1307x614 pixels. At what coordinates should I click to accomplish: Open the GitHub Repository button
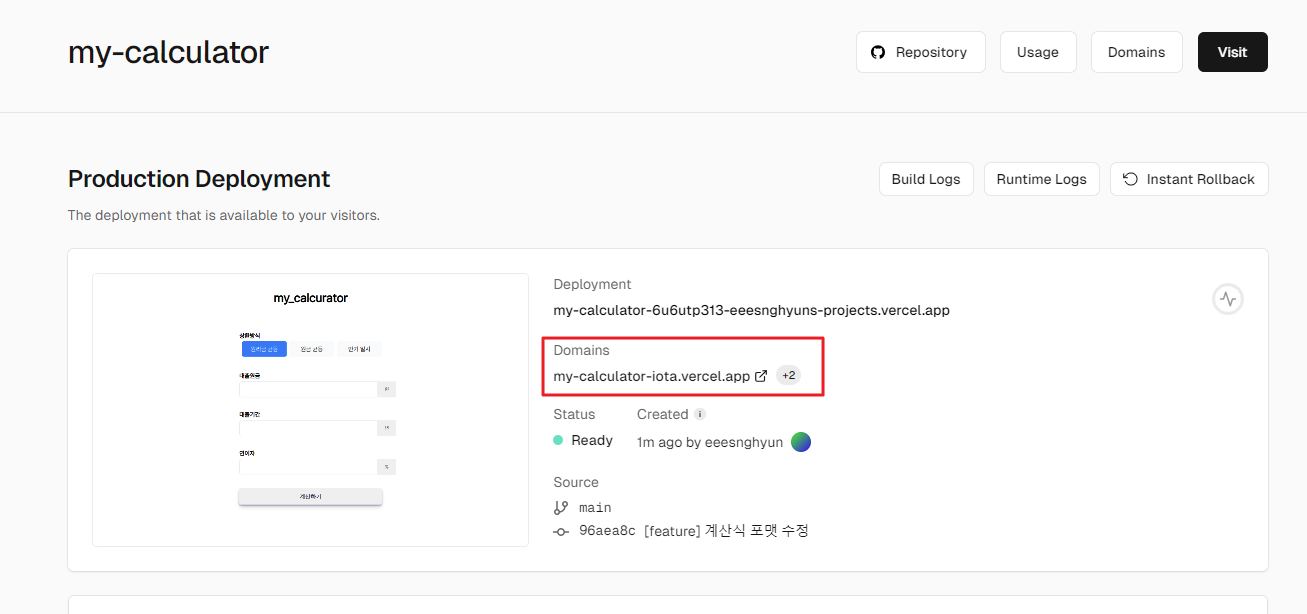pyautogui.click(x=920, y=52)
